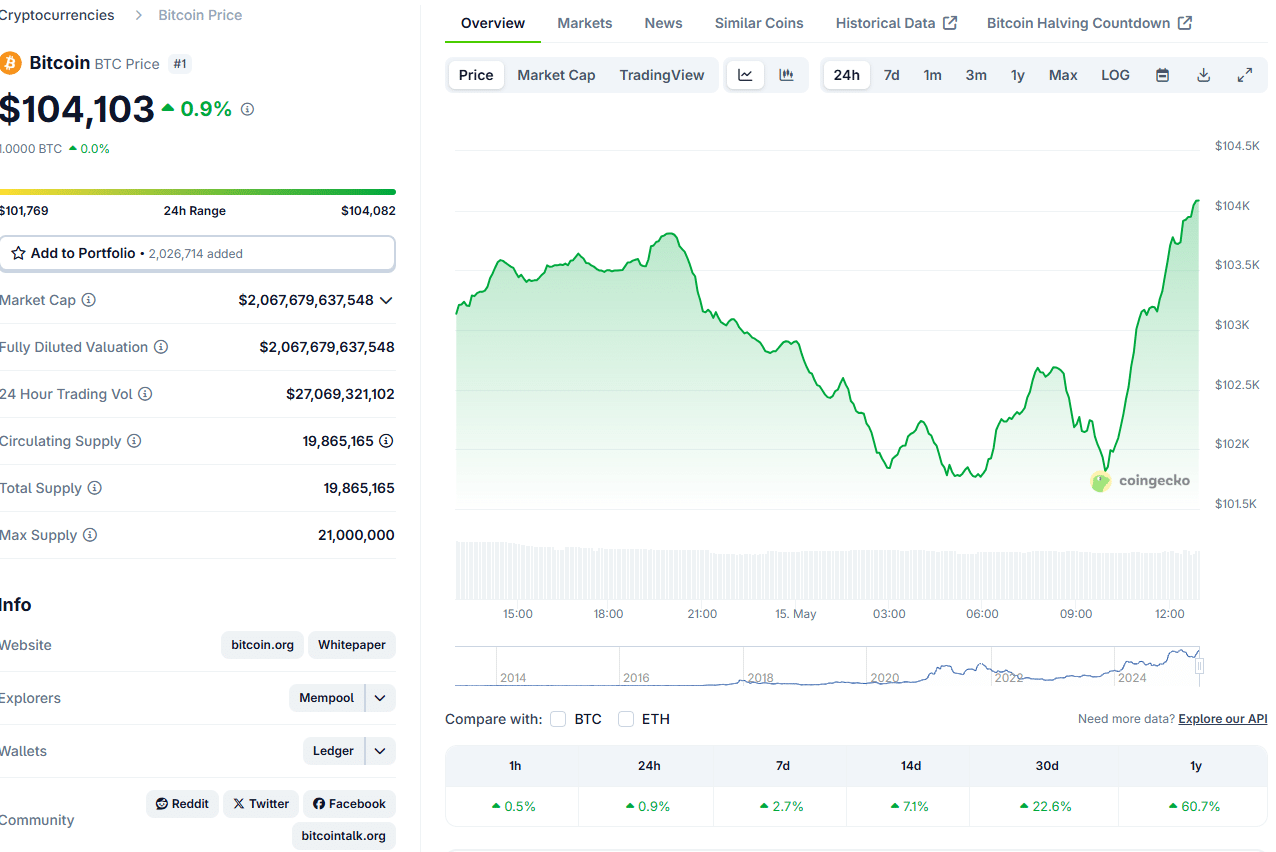Viewport: 1276px width, 852px height.
Task: Expand Wallets dropdown arrow
Action: 380,751
